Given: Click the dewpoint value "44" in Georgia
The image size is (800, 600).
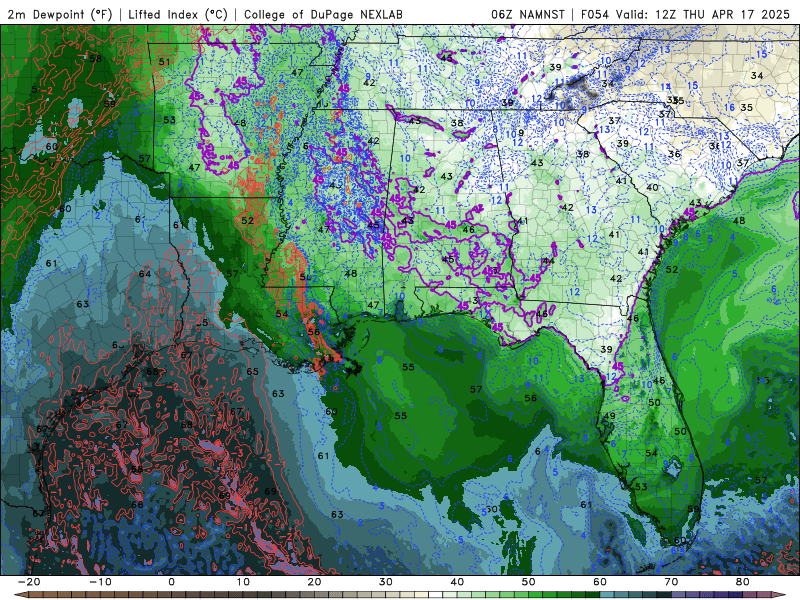Looking at the screenshot, I should click(548, 261).
